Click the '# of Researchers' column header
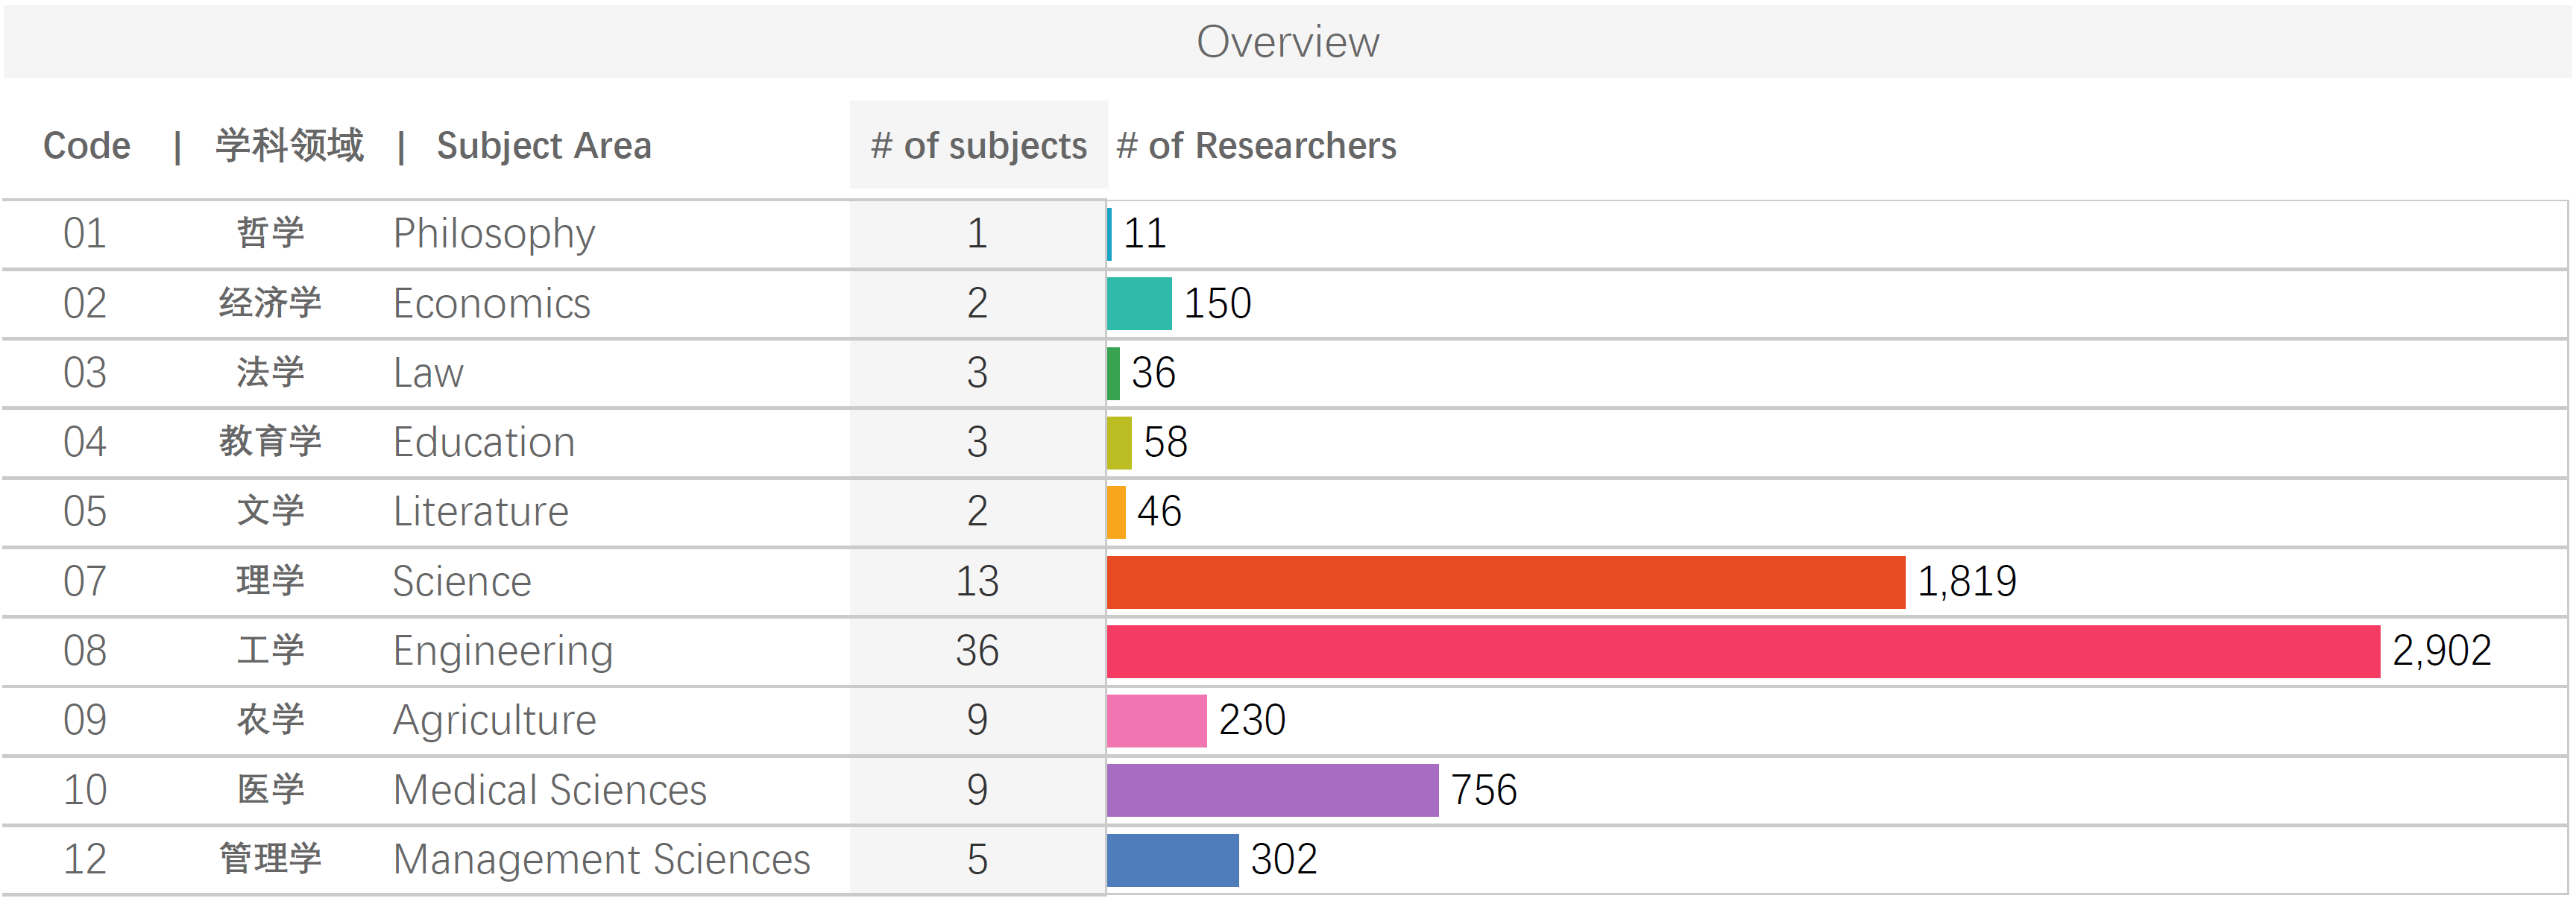 point(1256,146)
